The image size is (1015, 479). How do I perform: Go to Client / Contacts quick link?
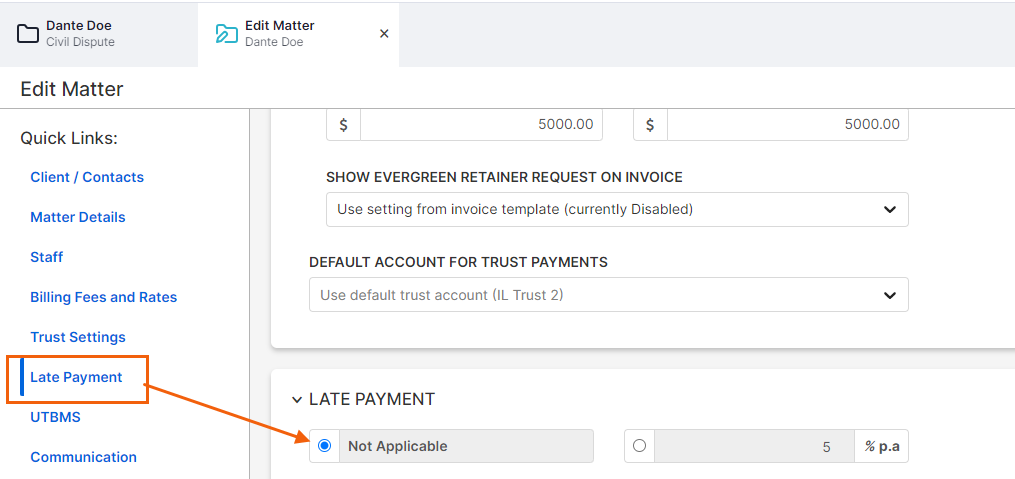point(87,177)
